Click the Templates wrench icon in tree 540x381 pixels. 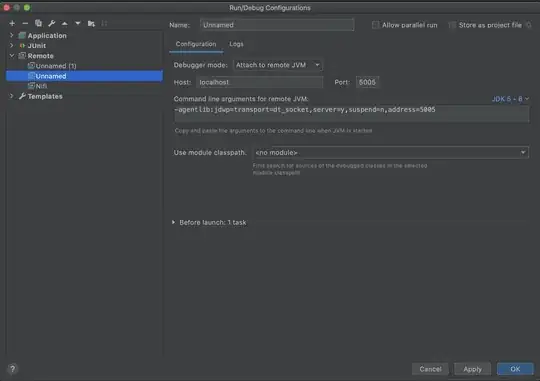(x=22, y=96)
